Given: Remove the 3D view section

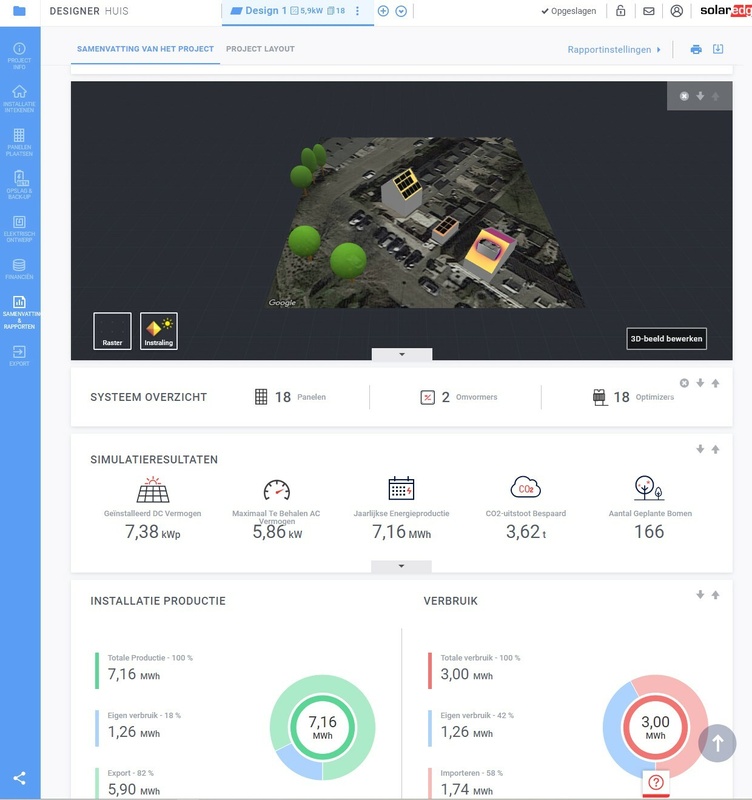Looking at the screenshot, I should [x=684, y=96].
